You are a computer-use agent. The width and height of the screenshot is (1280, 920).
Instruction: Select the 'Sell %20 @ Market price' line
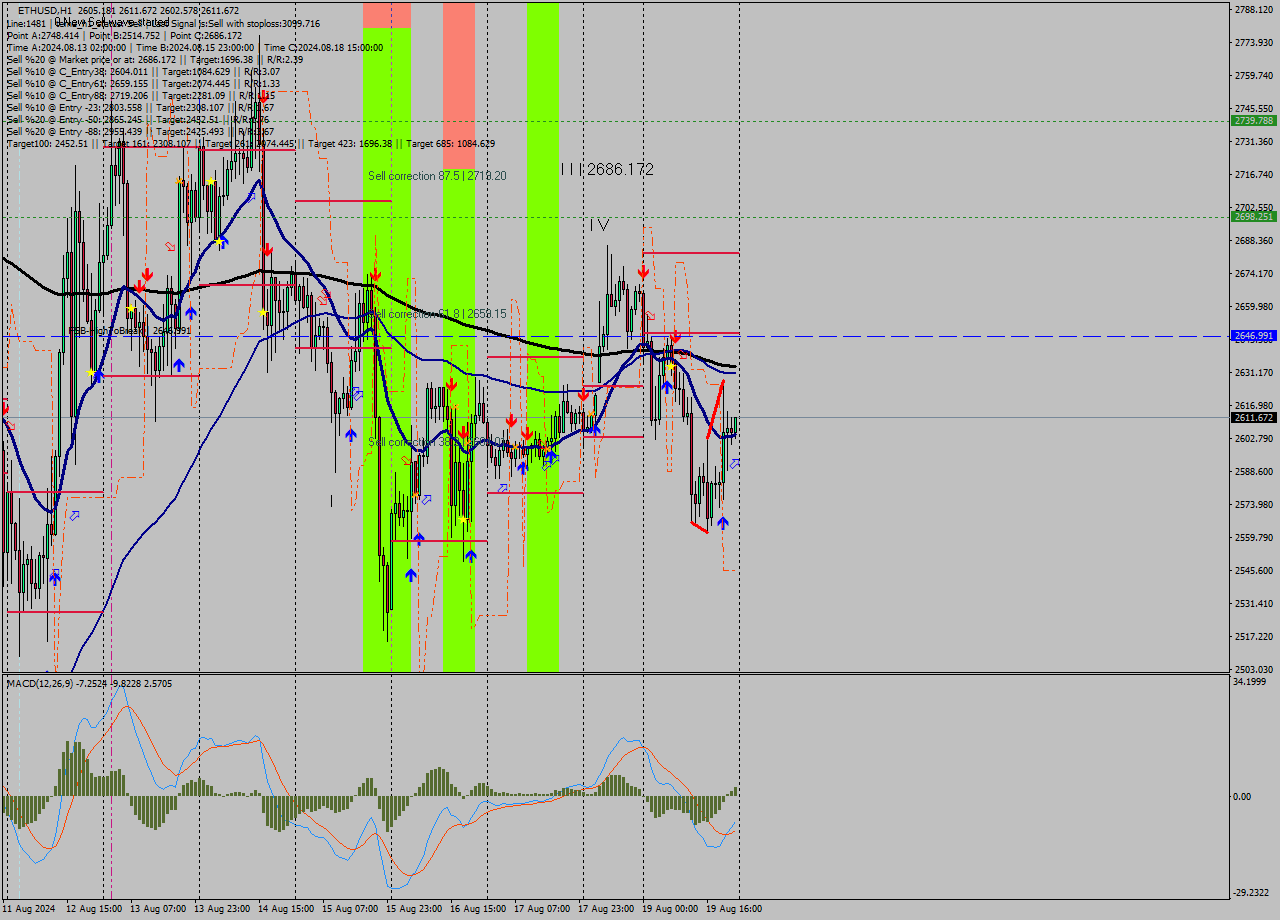pos(155,59)
